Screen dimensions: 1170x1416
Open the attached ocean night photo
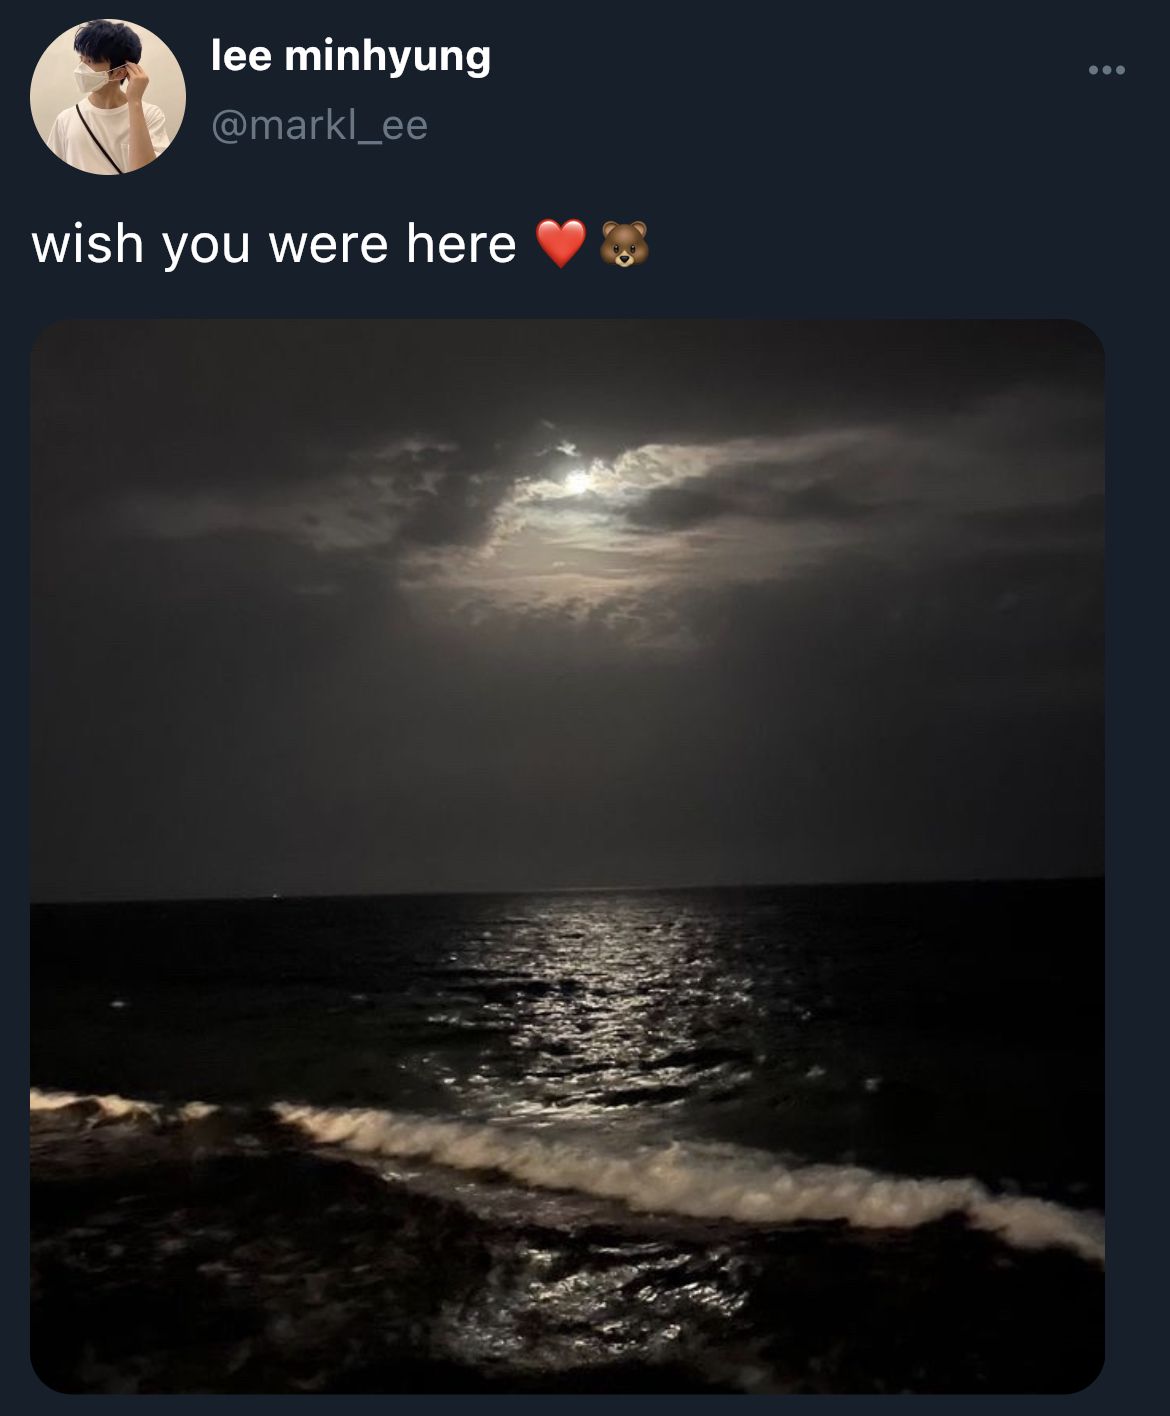pos(567,856)
